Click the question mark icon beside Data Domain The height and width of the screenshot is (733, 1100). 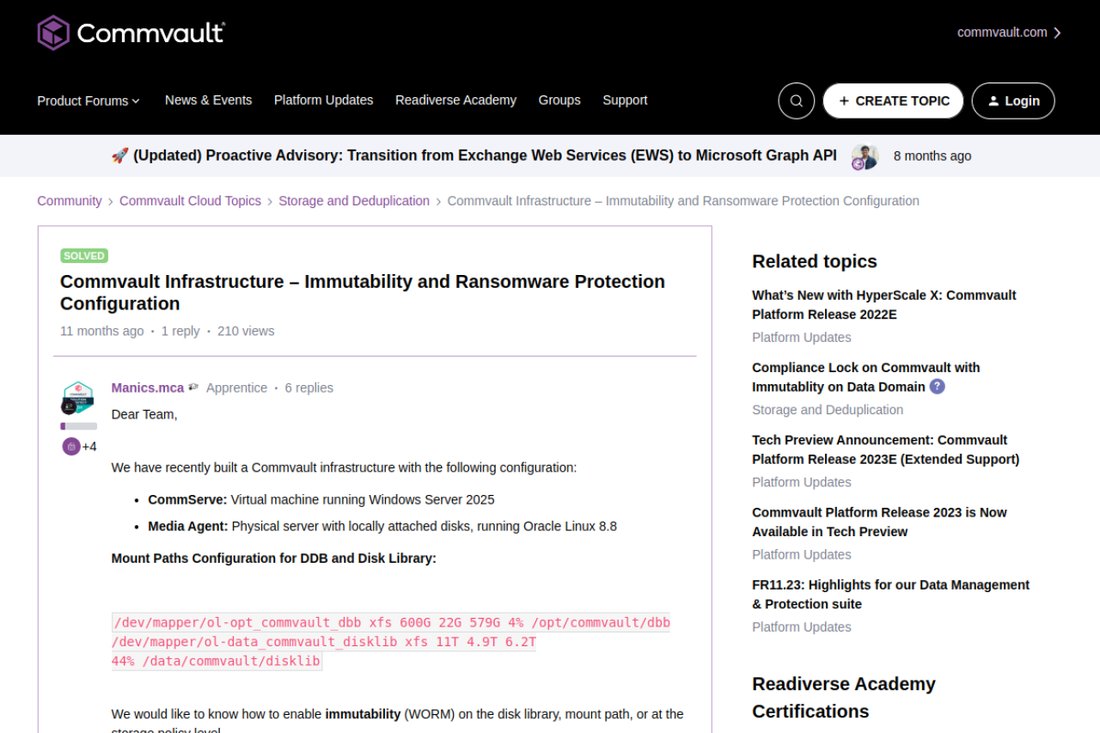[937, 386]
